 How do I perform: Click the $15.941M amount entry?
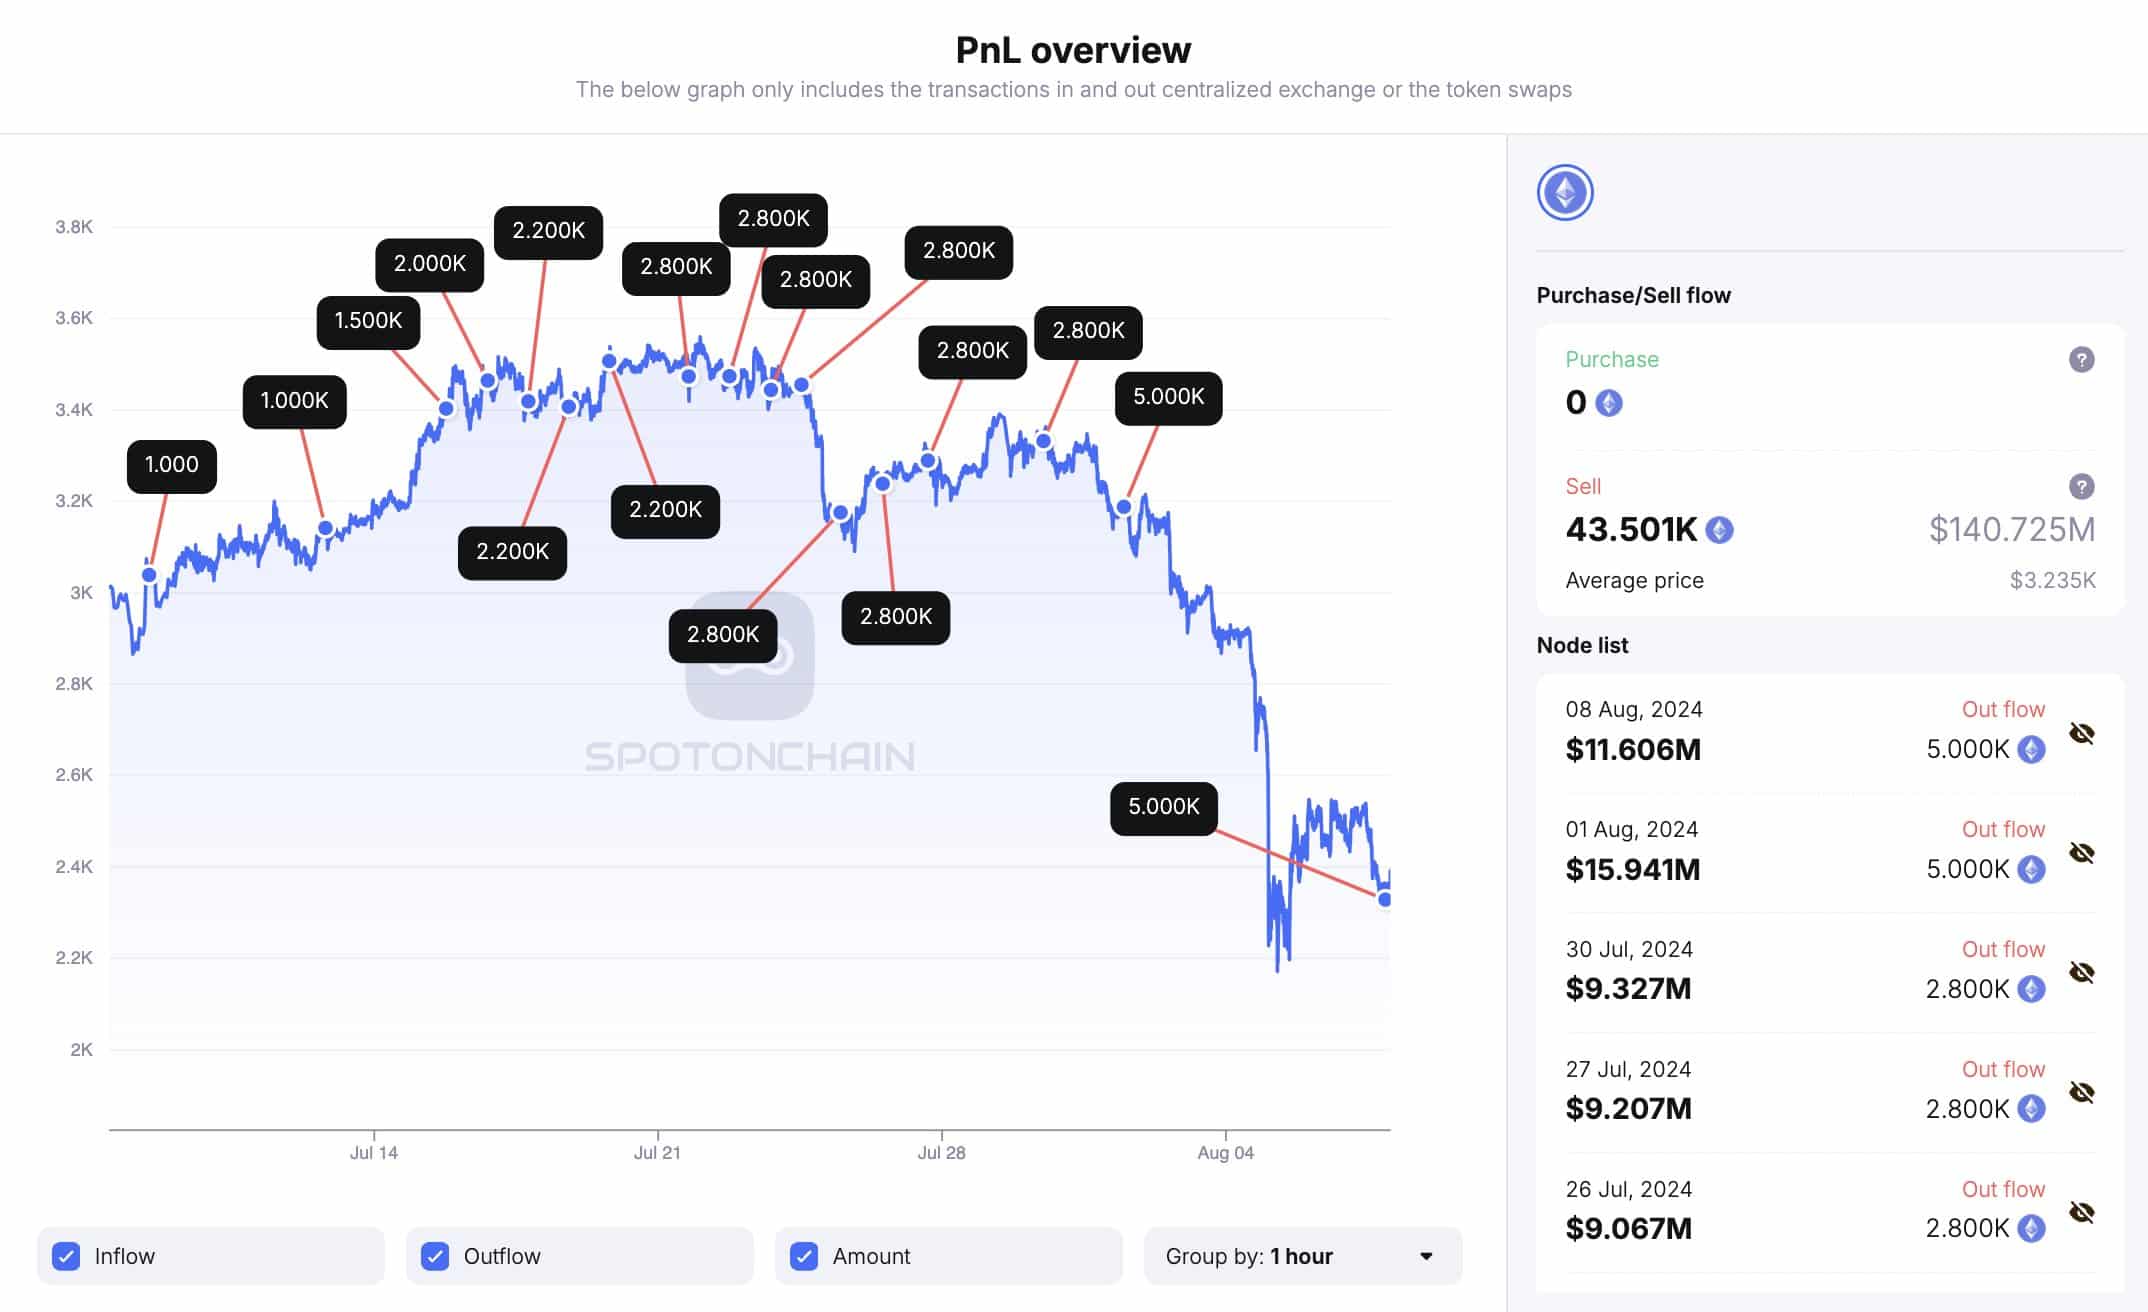tap(1632, 870)
